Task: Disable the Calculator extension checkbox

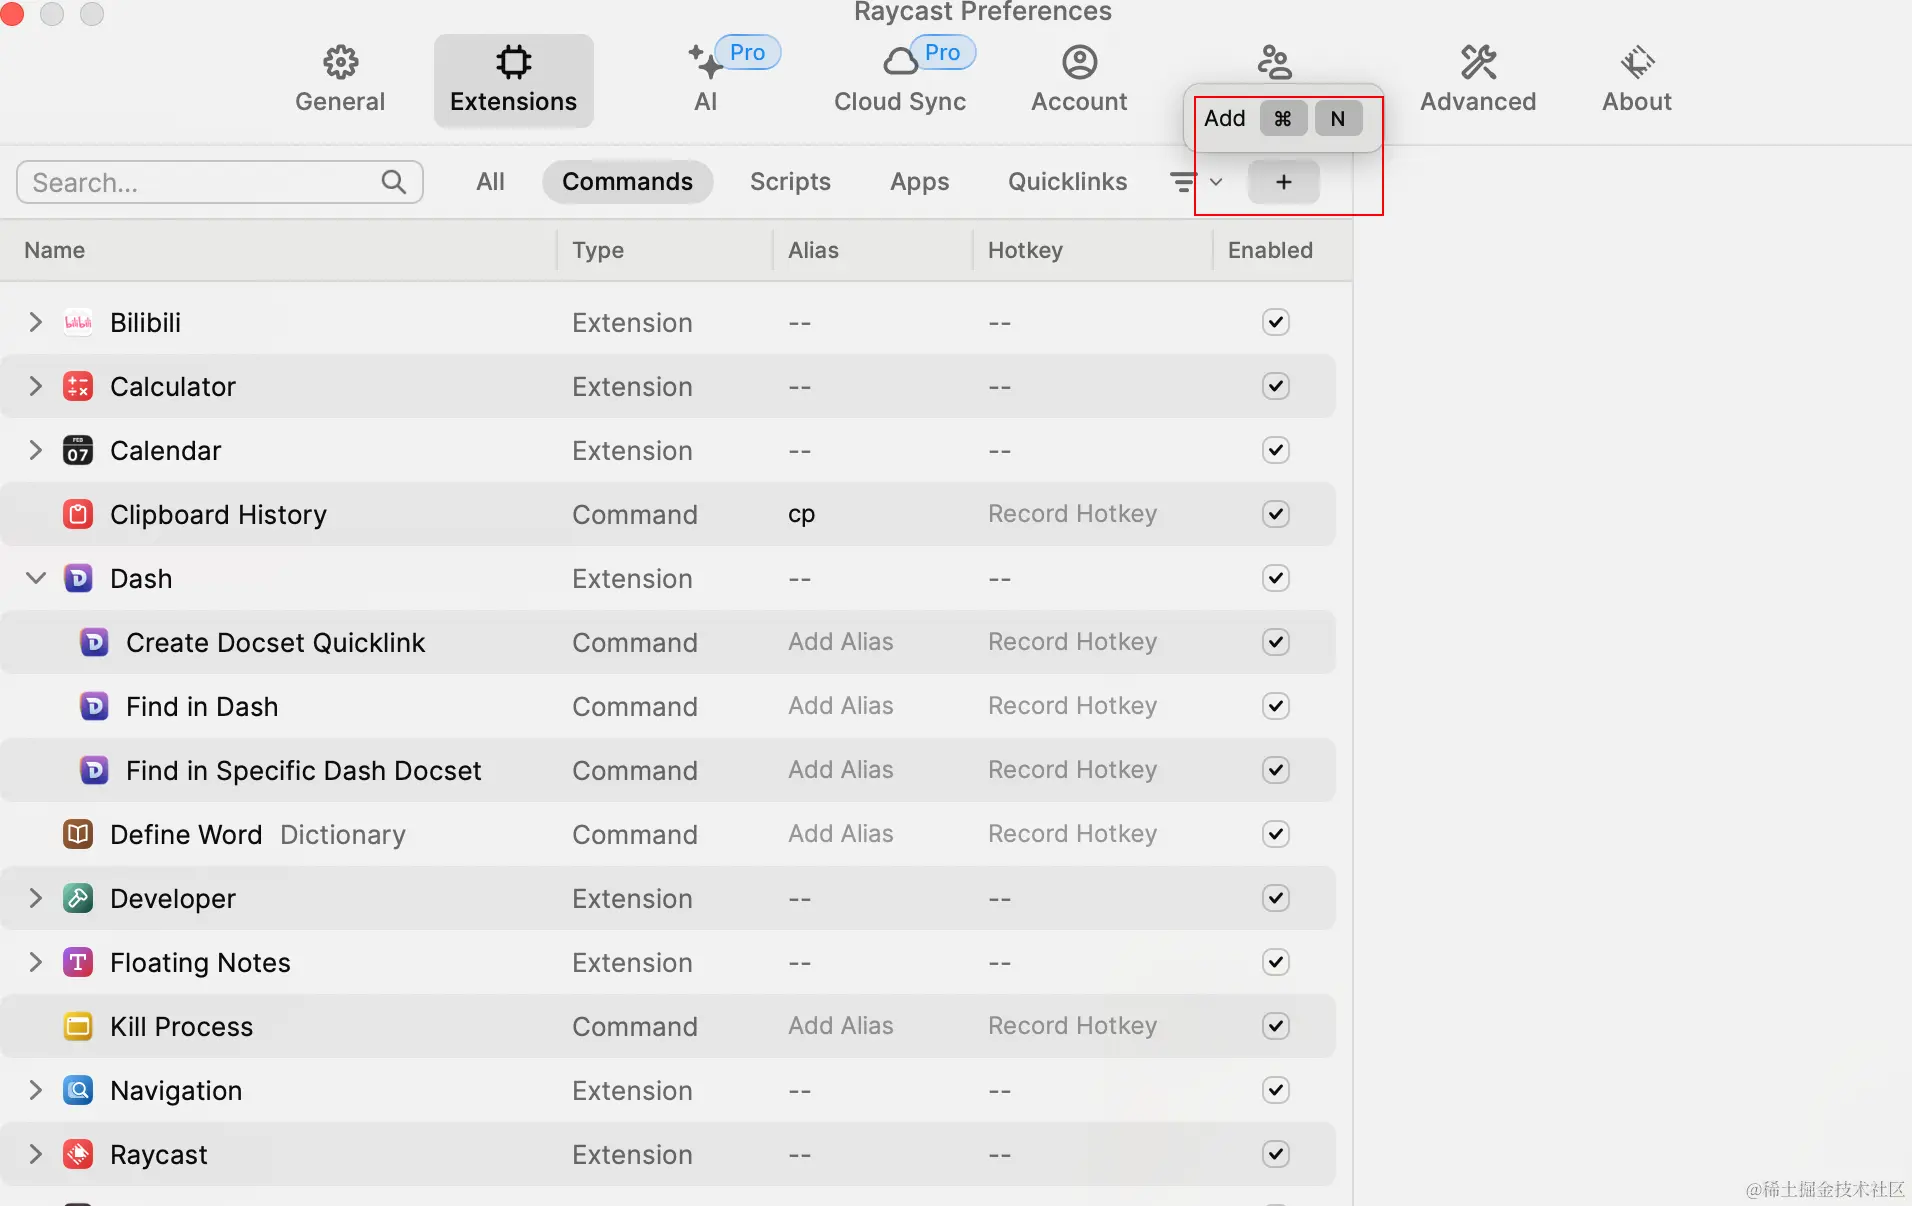Action: pyautogui.click(x=1276, y=386)
